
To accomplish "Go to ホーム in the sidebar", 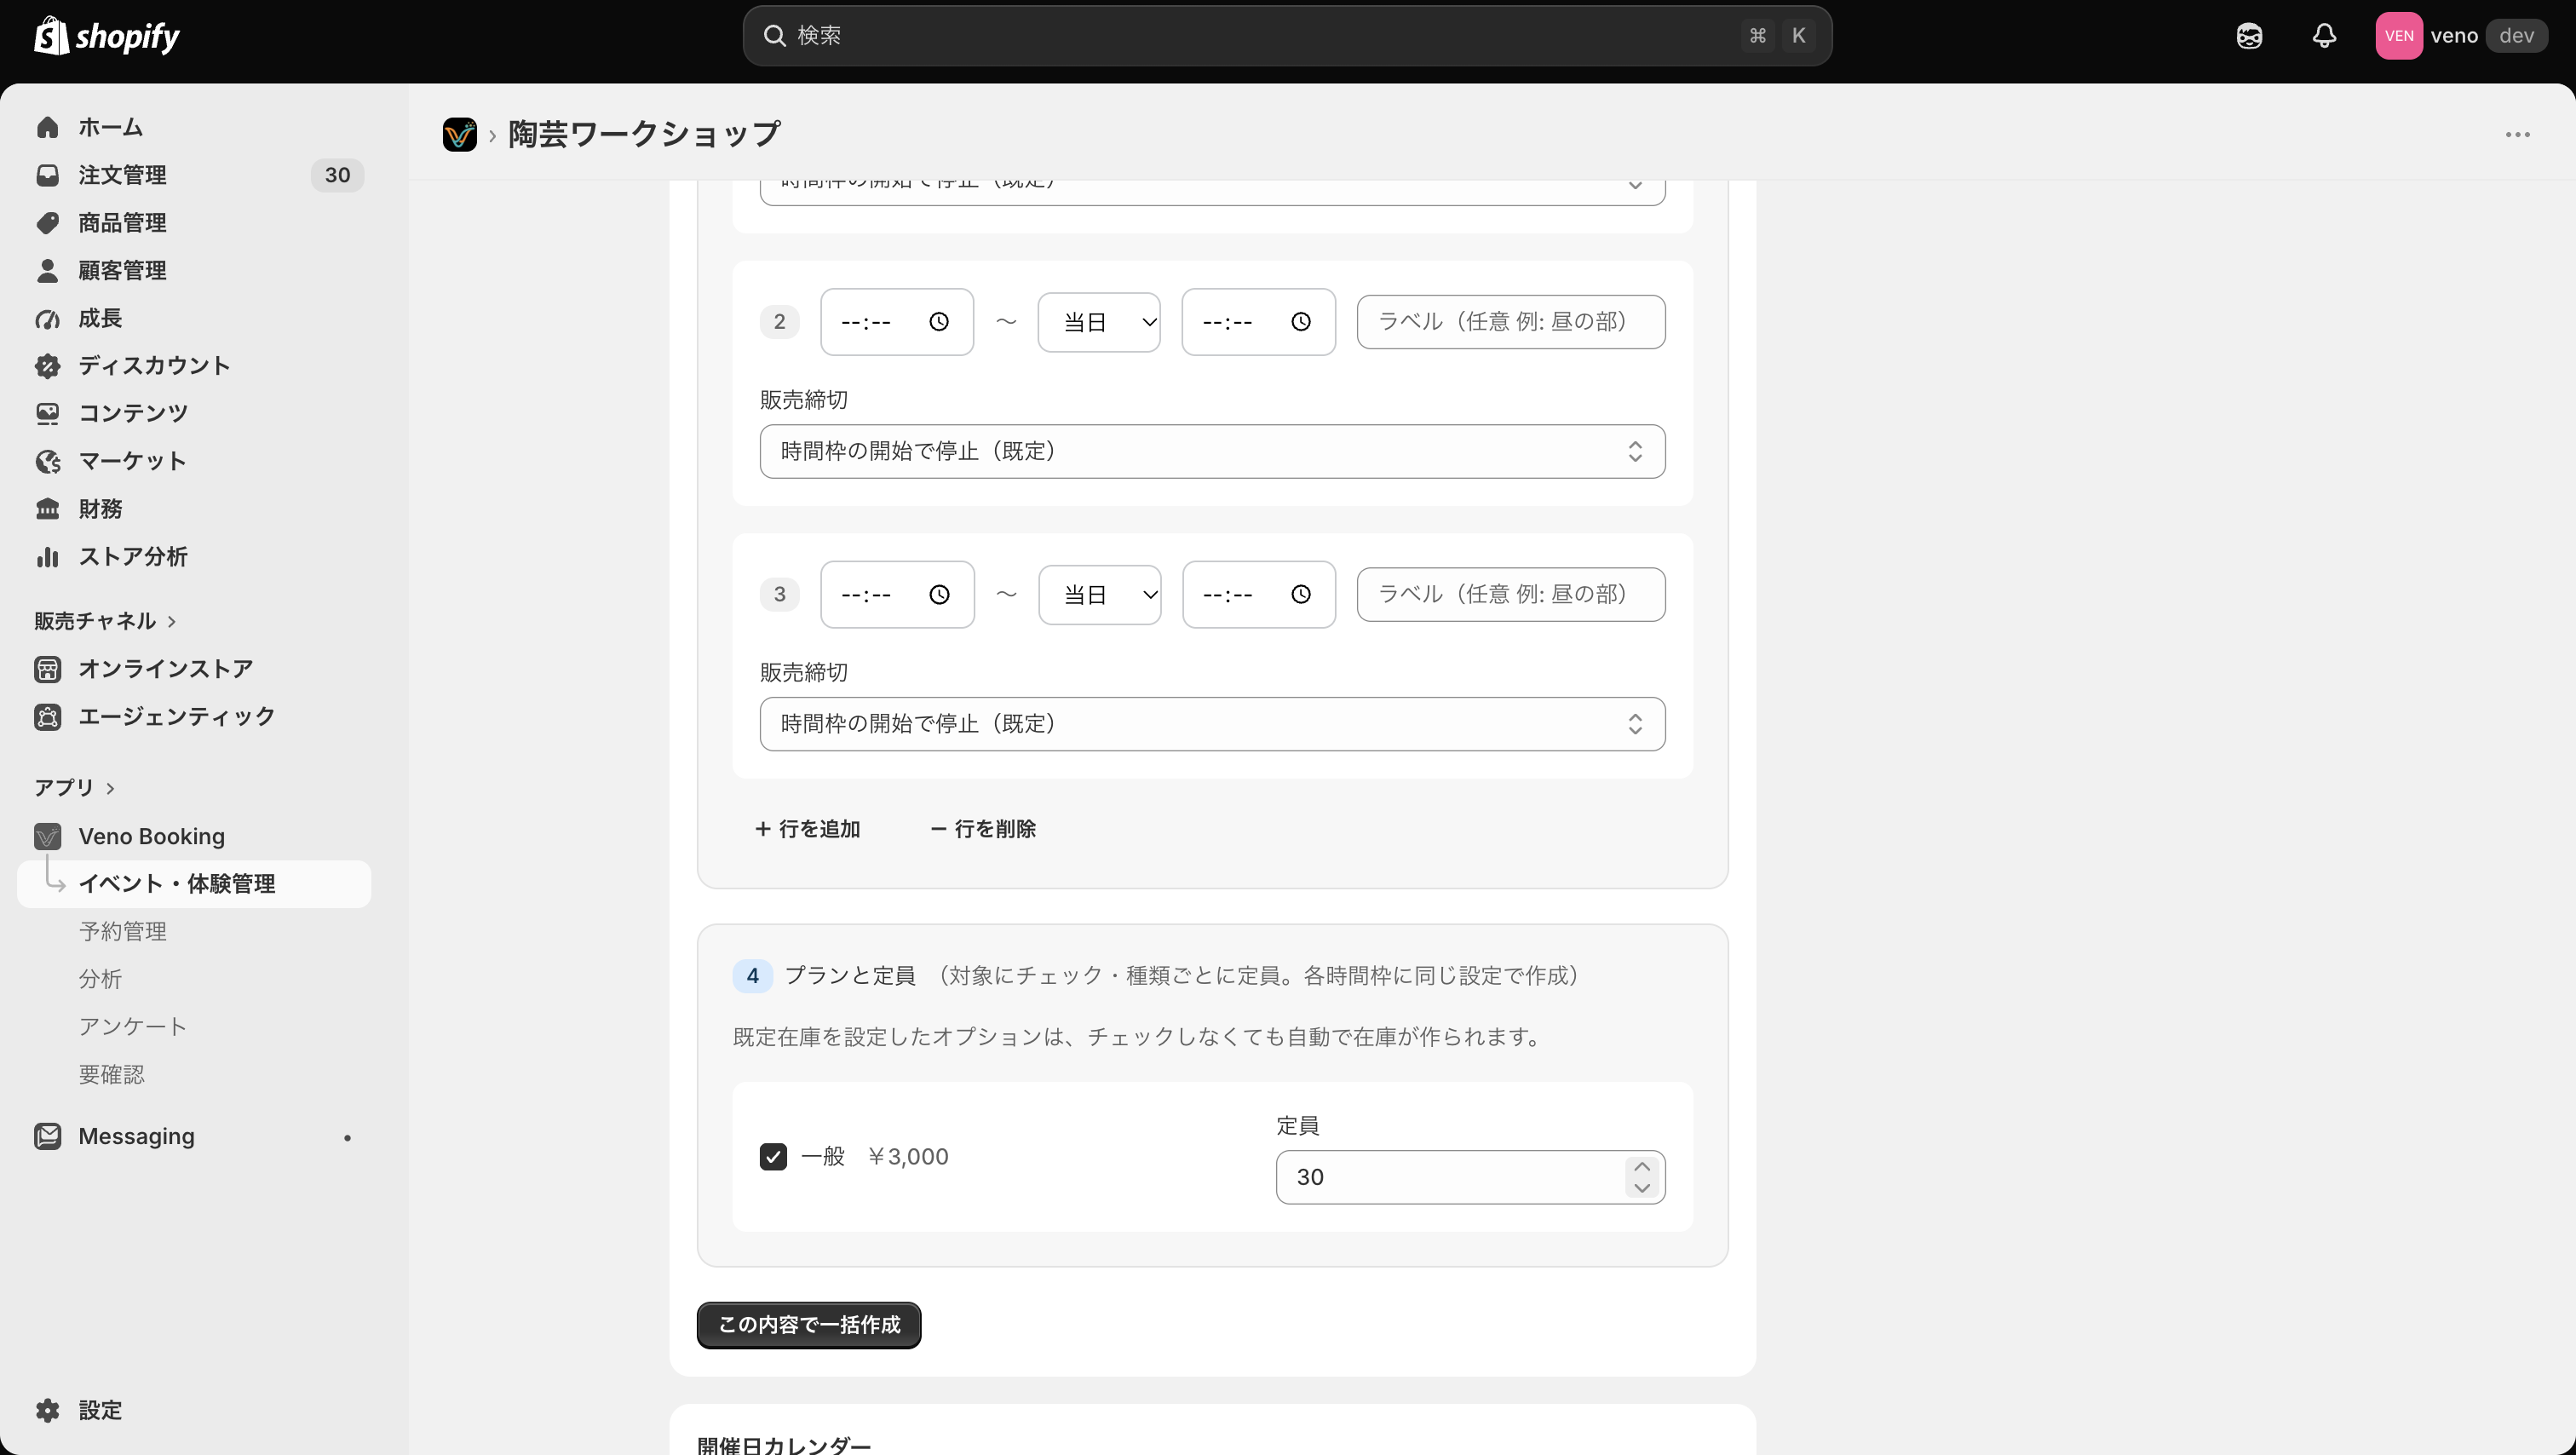I will click(x=194, y=127).
